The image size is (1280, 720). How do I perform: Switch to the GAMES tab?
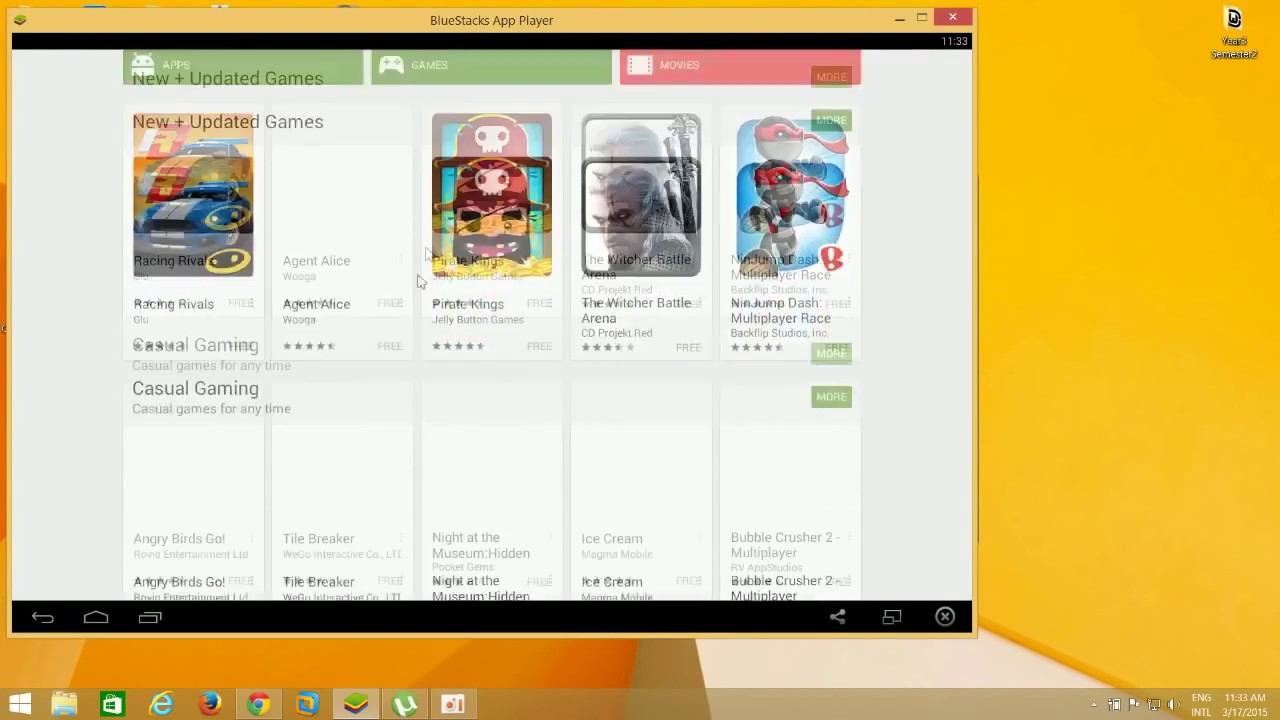tap(491, 65)
